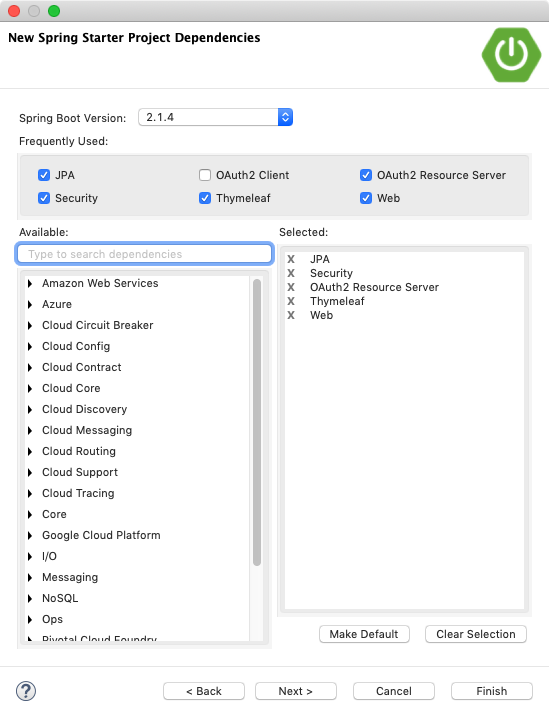This screenshot has height=717, width=549.
Task: Click the Clear Selection button
Action: [x=476, y=634]
